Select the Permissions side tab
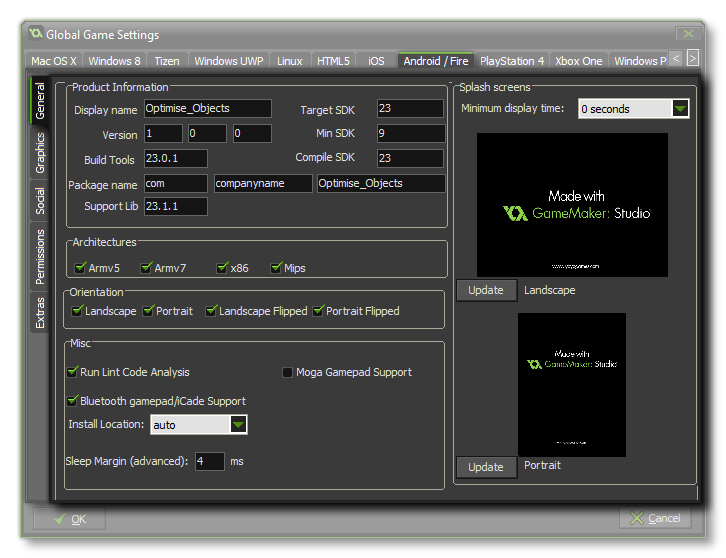 pyautogui.click(x=41, y=257)
